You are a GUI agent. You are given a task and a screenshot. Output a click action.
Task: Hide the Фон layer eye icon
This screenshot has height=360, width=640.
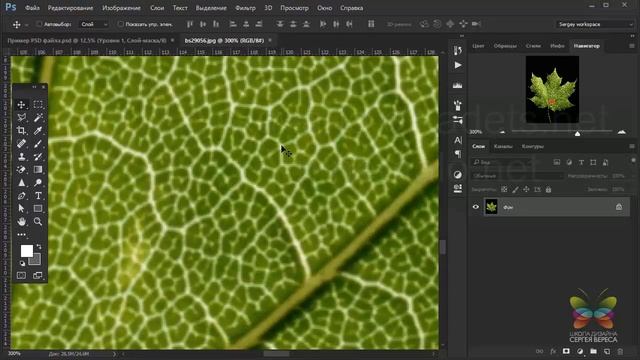click(x=476, y=207)
